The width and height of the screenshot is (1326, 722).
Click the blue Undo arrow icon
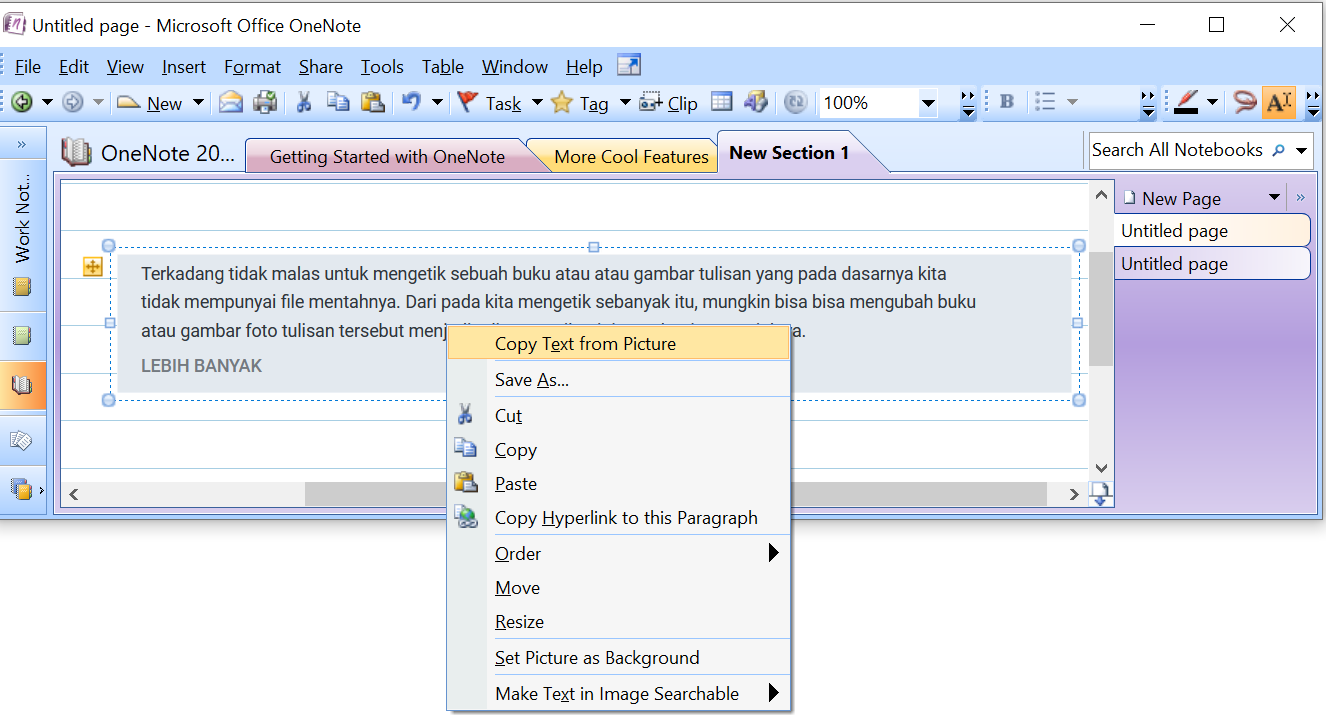(x=411, y=102)
